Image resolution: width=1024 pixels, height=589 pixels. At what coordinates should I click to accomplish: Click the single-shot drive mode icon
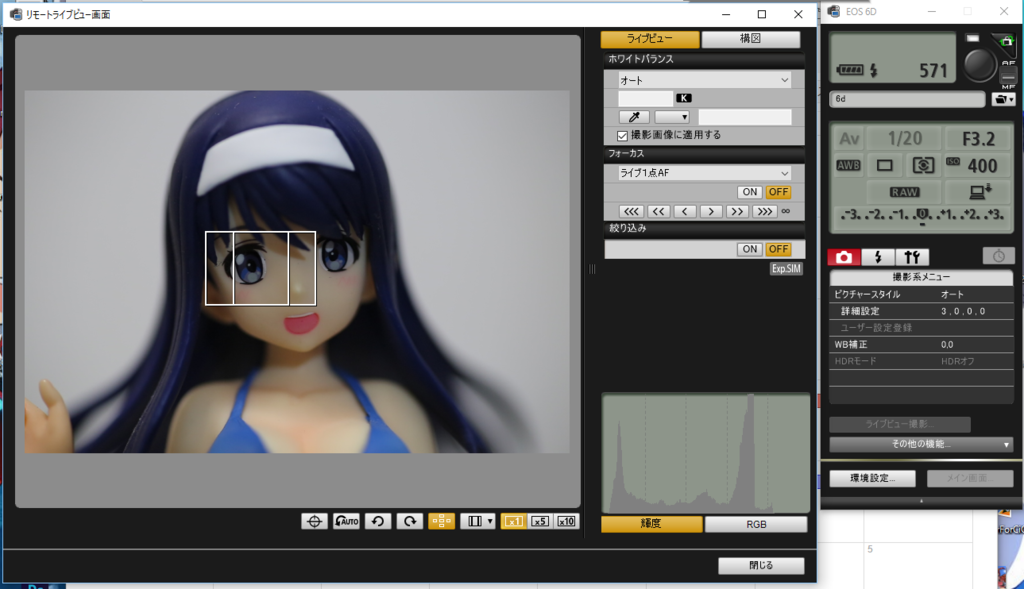pos(885,165)
